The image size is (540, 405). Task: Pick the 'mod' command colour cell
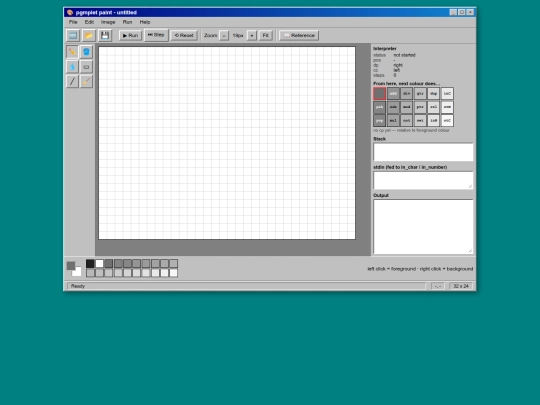click(406, 107)
